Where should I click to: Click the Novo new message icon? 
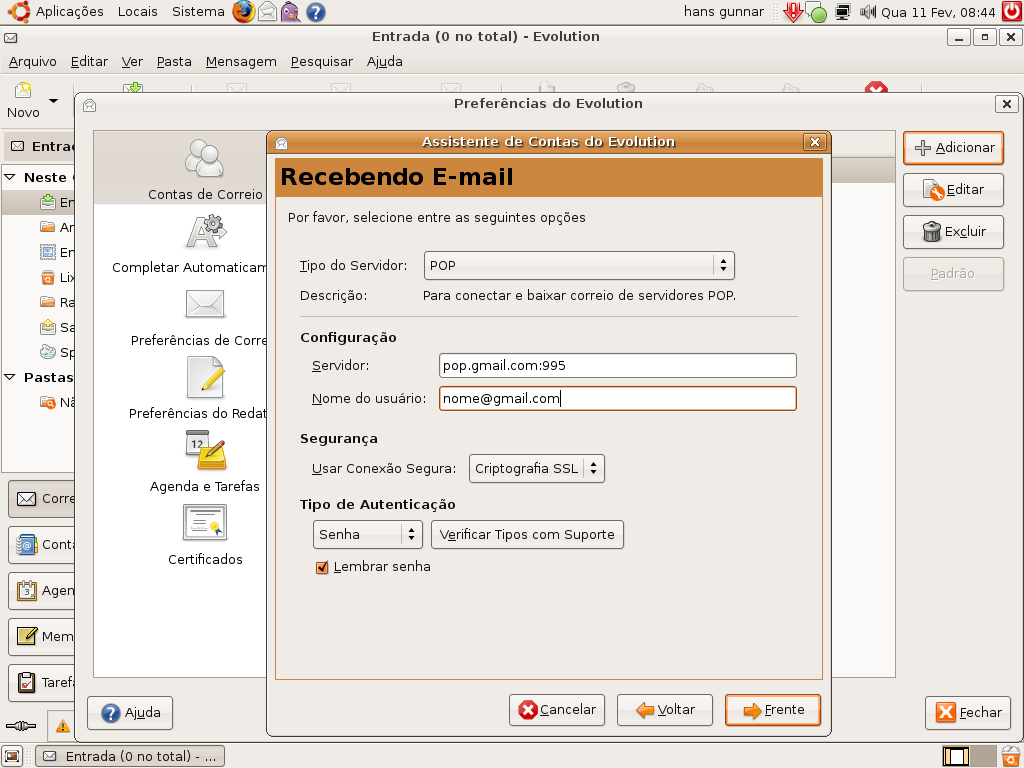click(x=23, y=90)
